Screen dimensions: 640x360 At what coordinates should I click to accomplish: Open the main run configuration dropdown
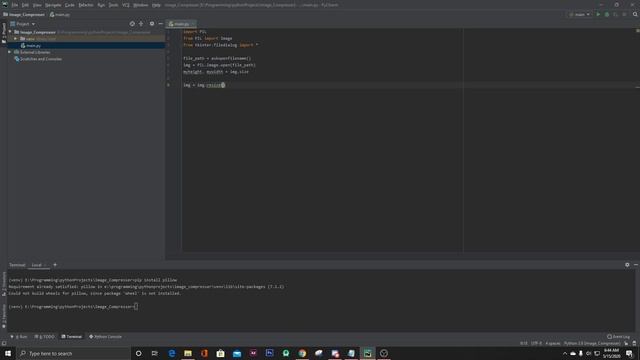(580, 14)
